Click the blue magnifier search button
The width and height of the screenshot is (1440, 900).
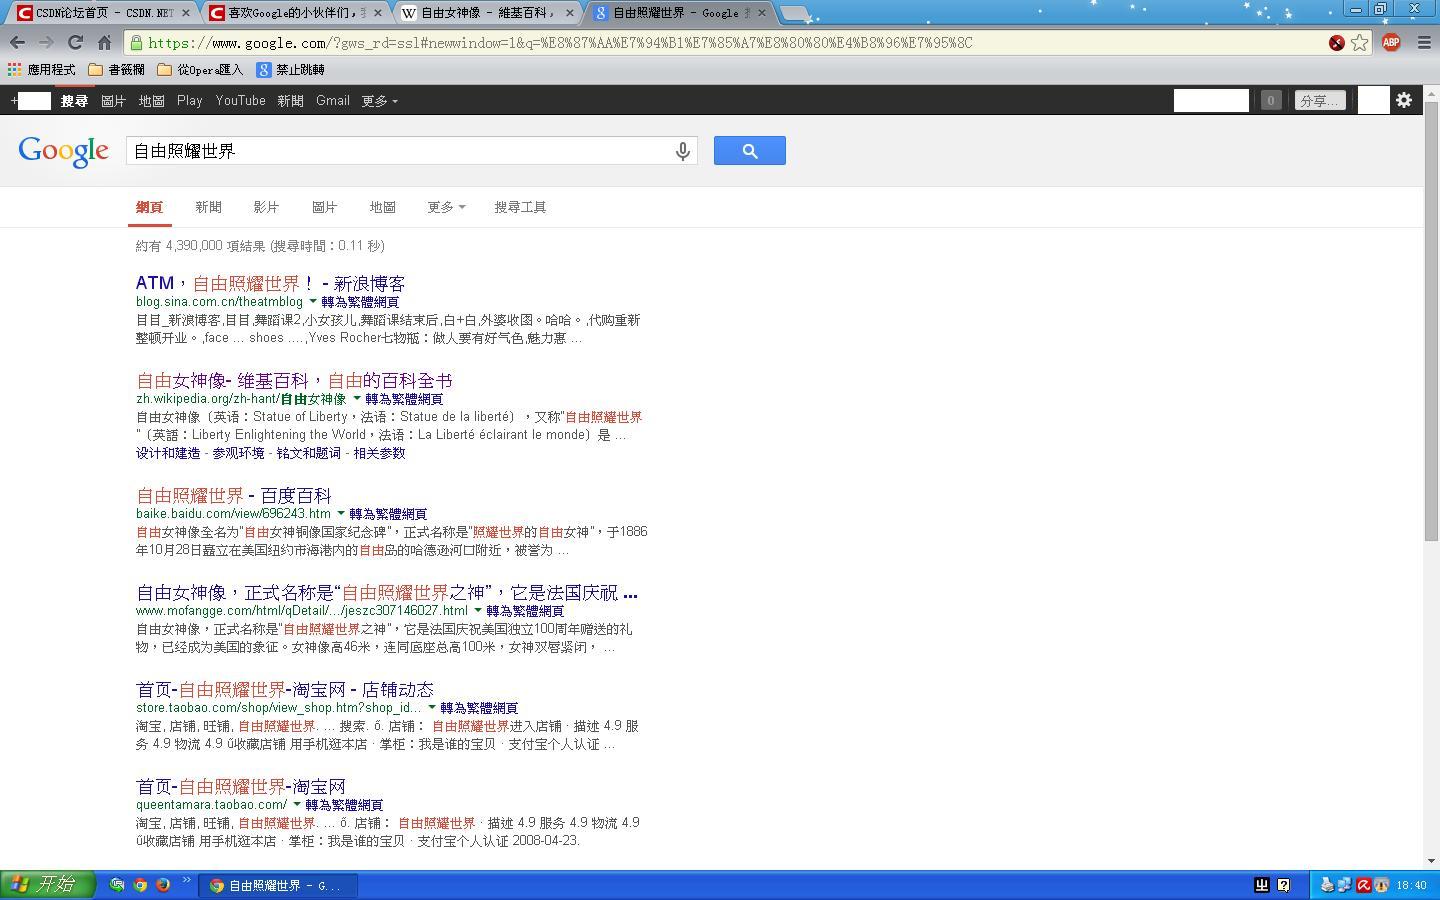[750, 151]
